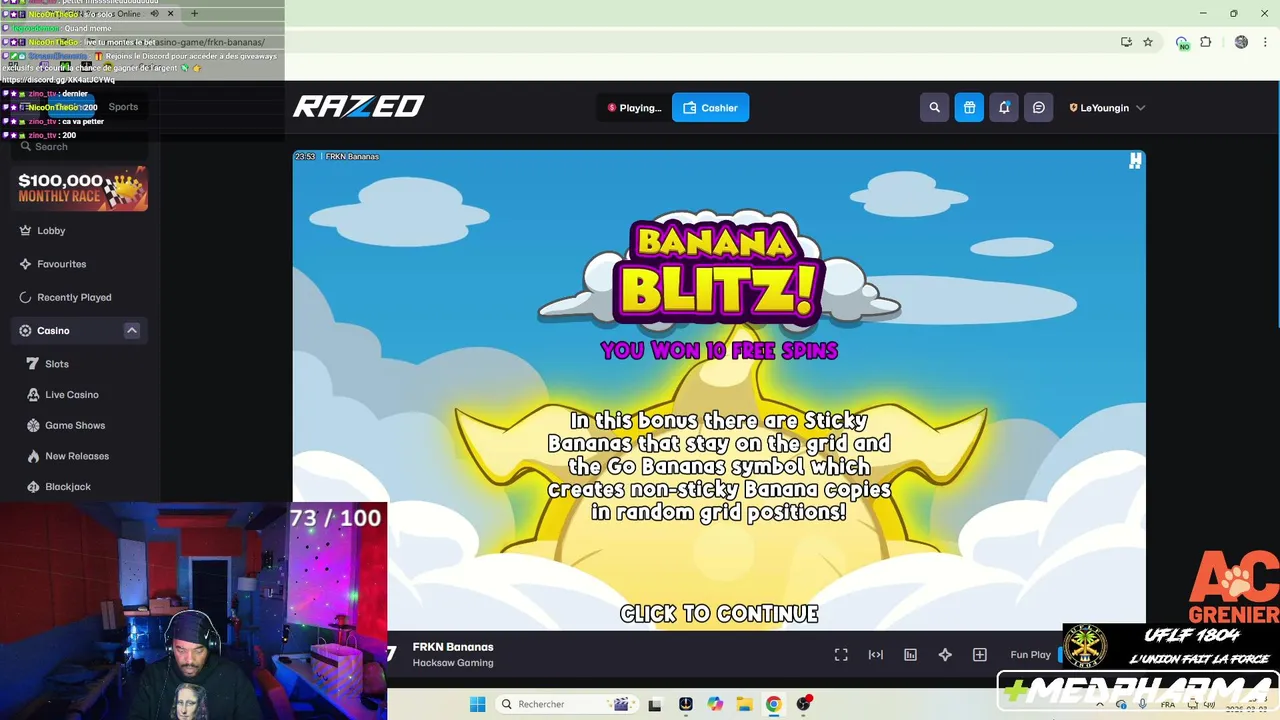Open Copilot from the taskbar

[x=715, y=704]
